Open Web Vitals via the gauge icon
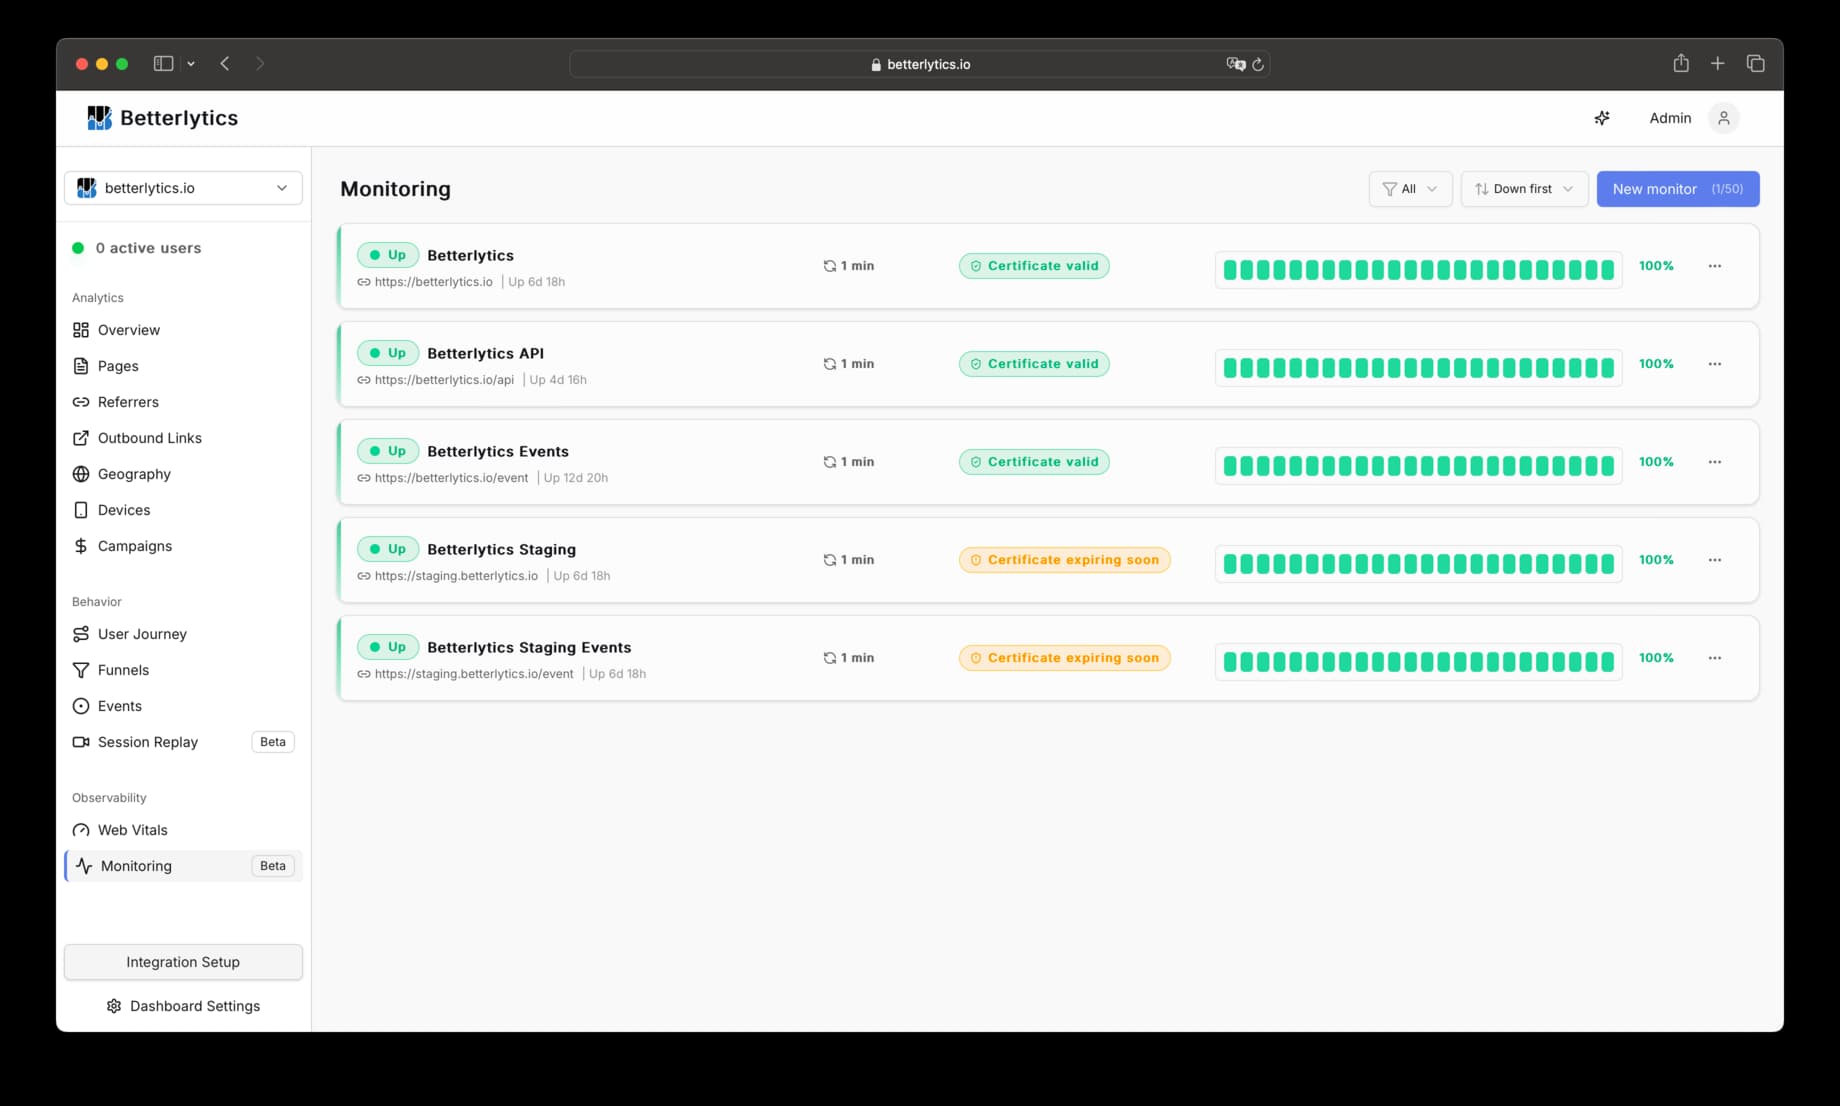This screenshot has height=1106, width=1840. point(81,829)
